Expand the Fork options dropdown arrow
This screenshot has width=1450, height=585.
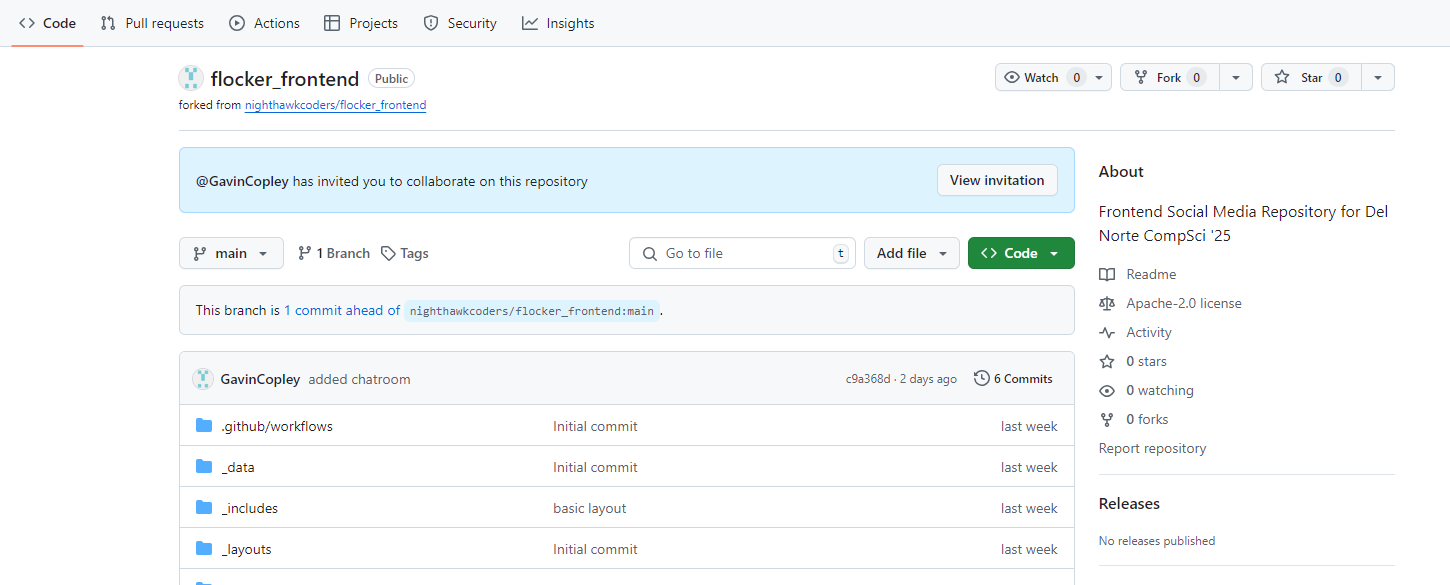coord(1236,77)
